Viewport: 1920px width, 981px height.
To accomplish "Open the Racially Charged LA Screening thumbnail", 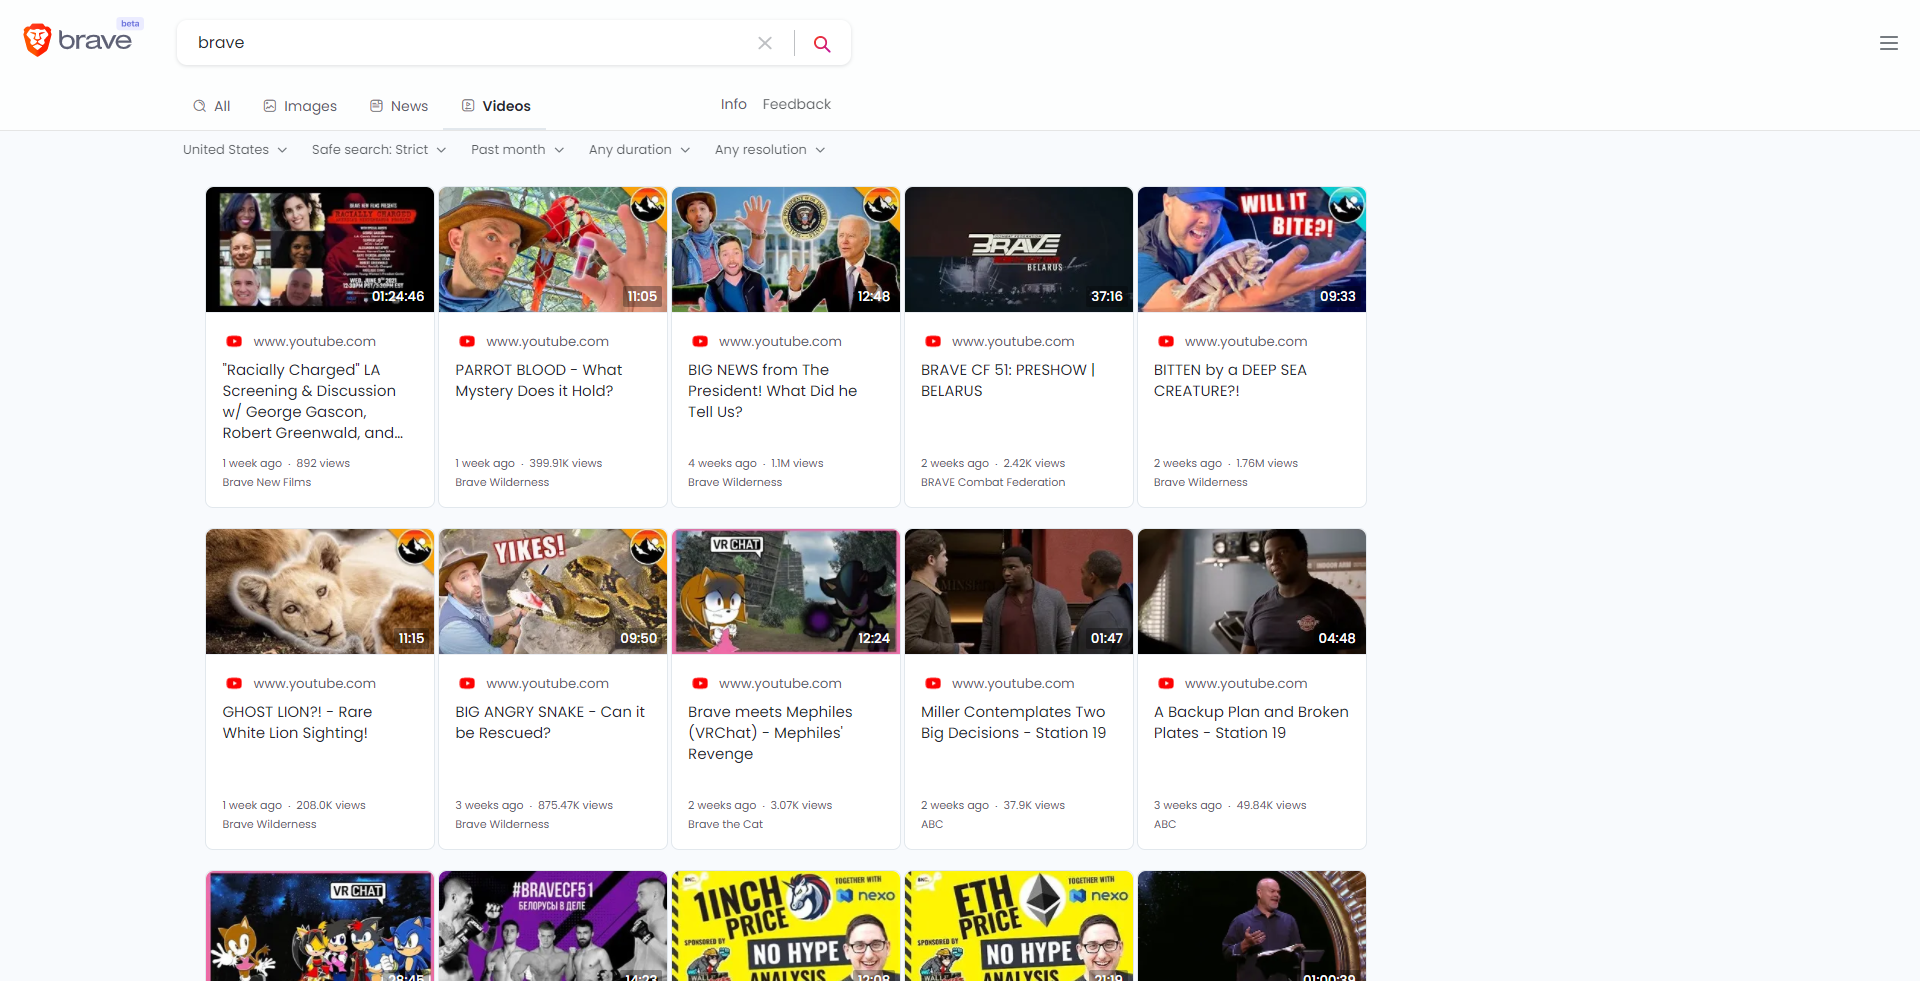I will (x=320, y=249).
